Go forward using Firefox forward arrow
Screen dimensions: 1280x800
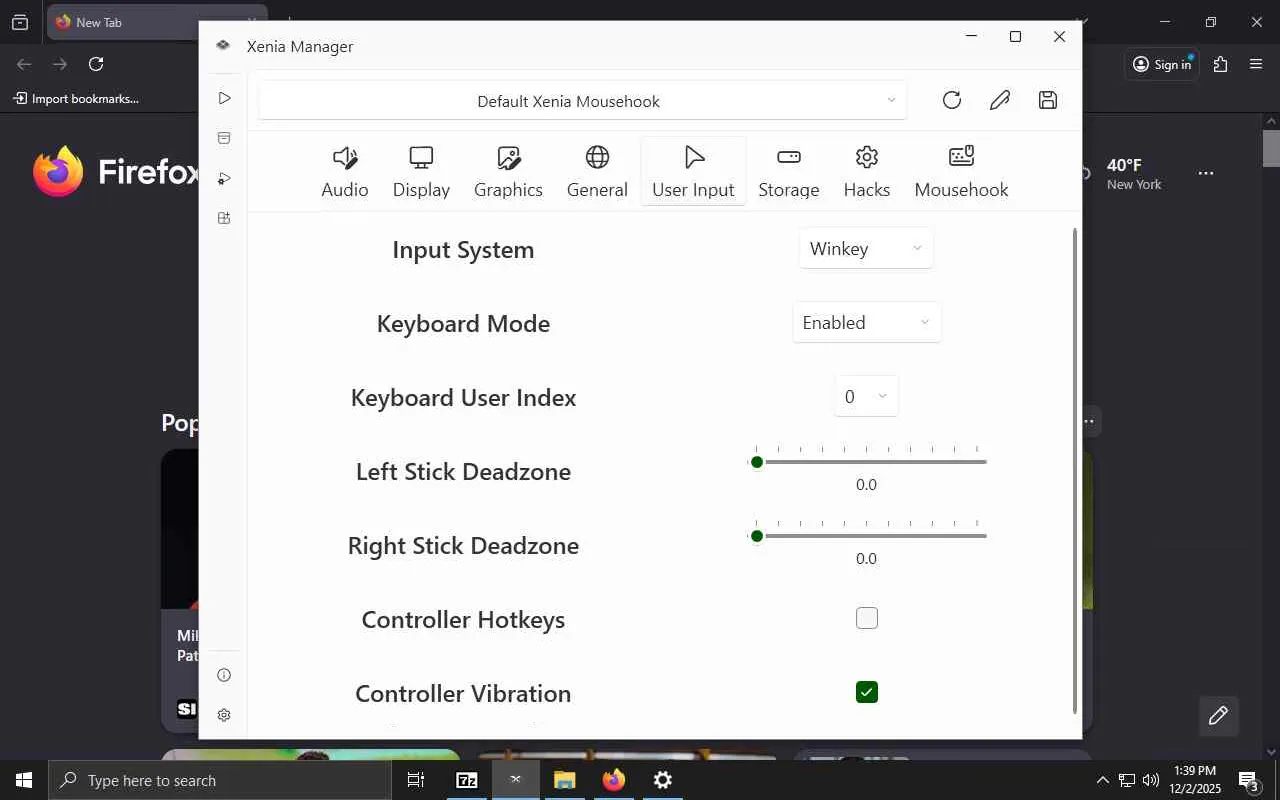[60, 64]
